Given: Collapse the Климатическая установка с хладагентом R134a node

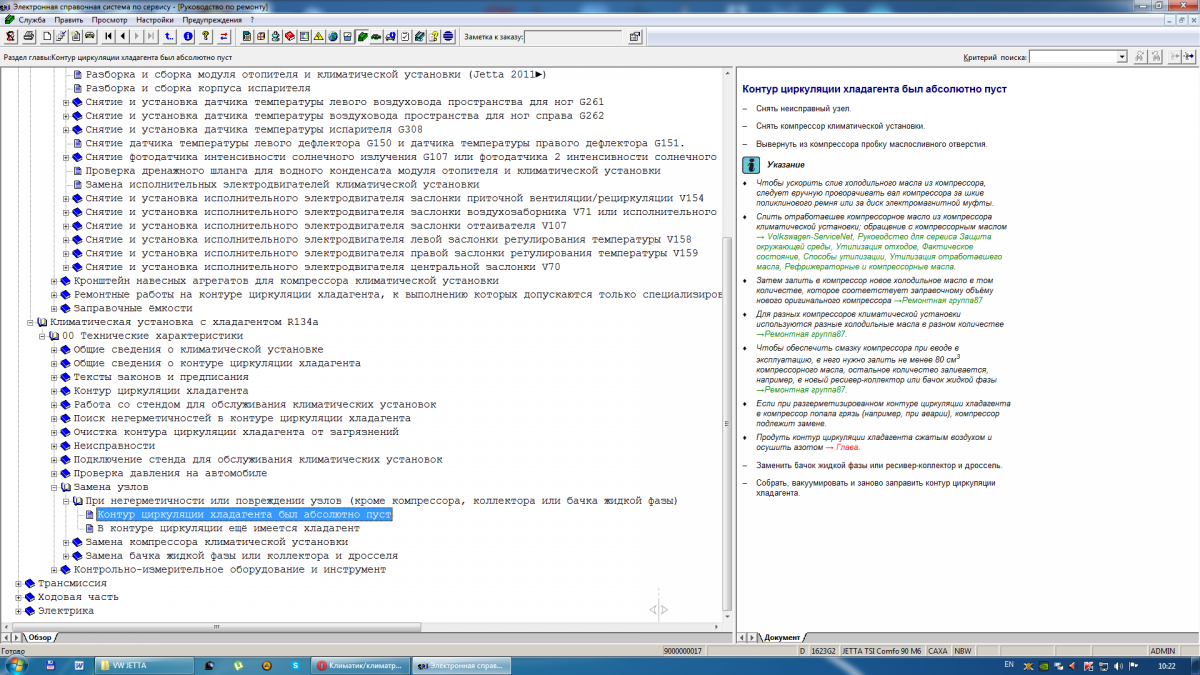Looking at the screenshot, I should click(29, 323).
